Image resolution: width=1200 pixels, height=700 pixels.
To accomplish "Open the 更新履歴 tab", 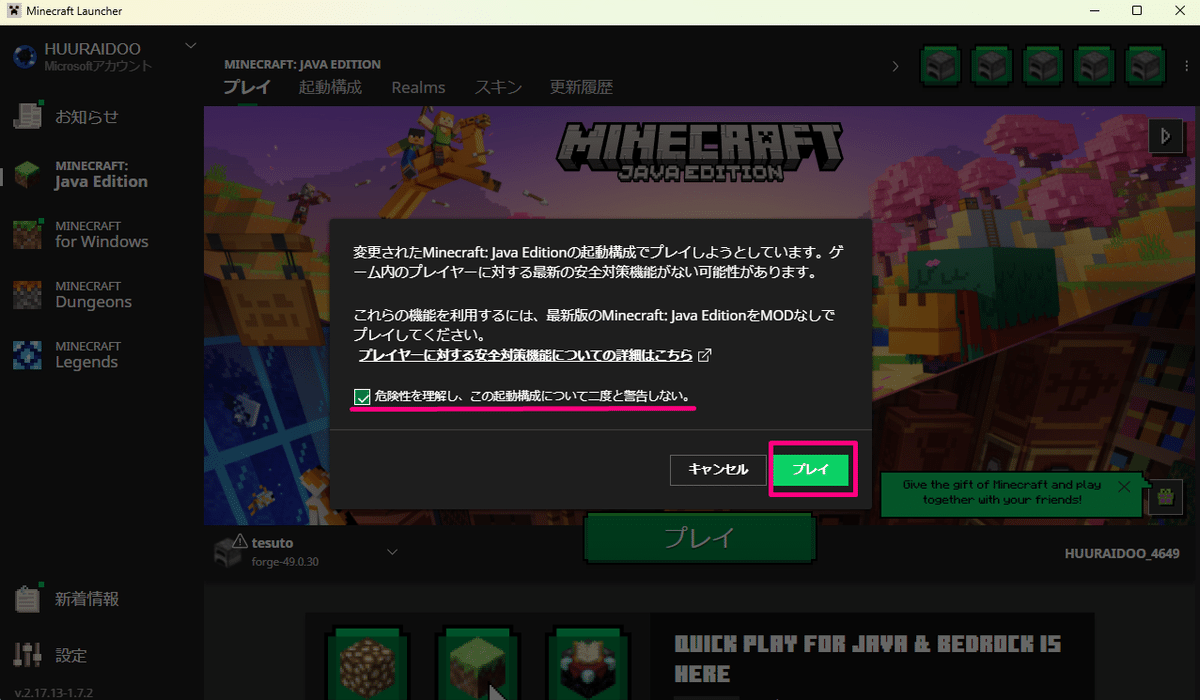I will tap(581, 87).
